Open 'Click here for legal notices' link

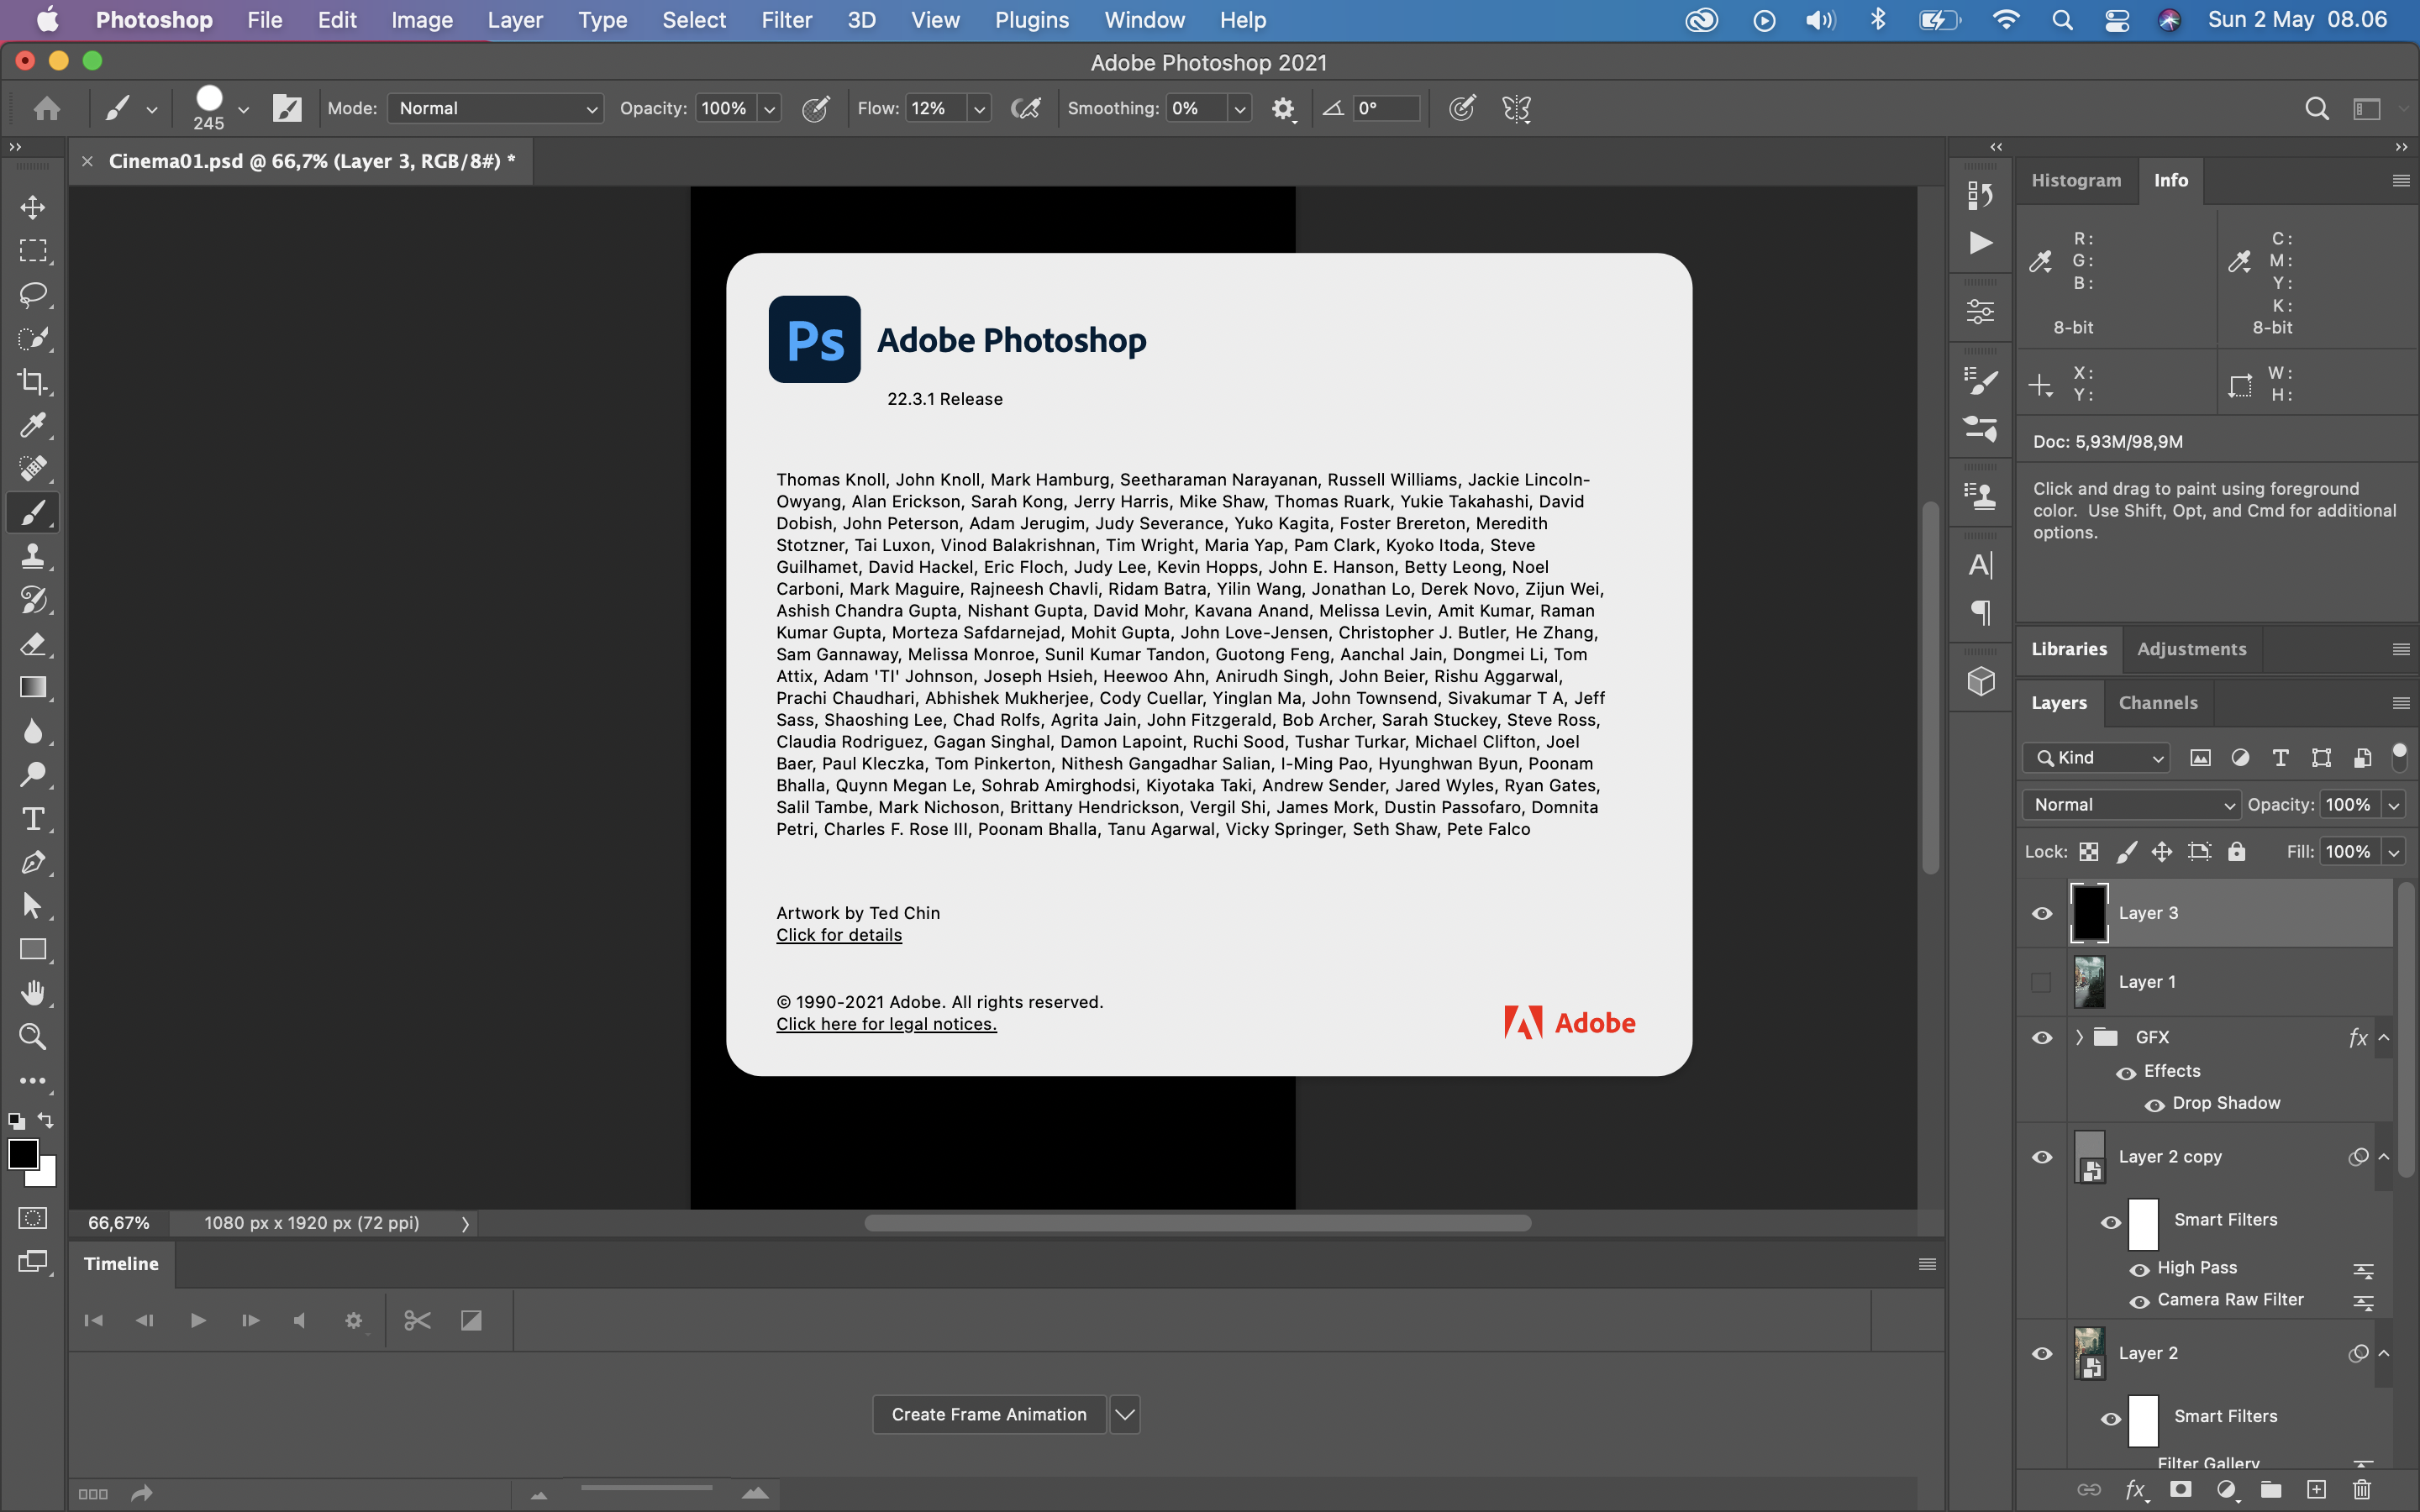tap(886, 1024)
